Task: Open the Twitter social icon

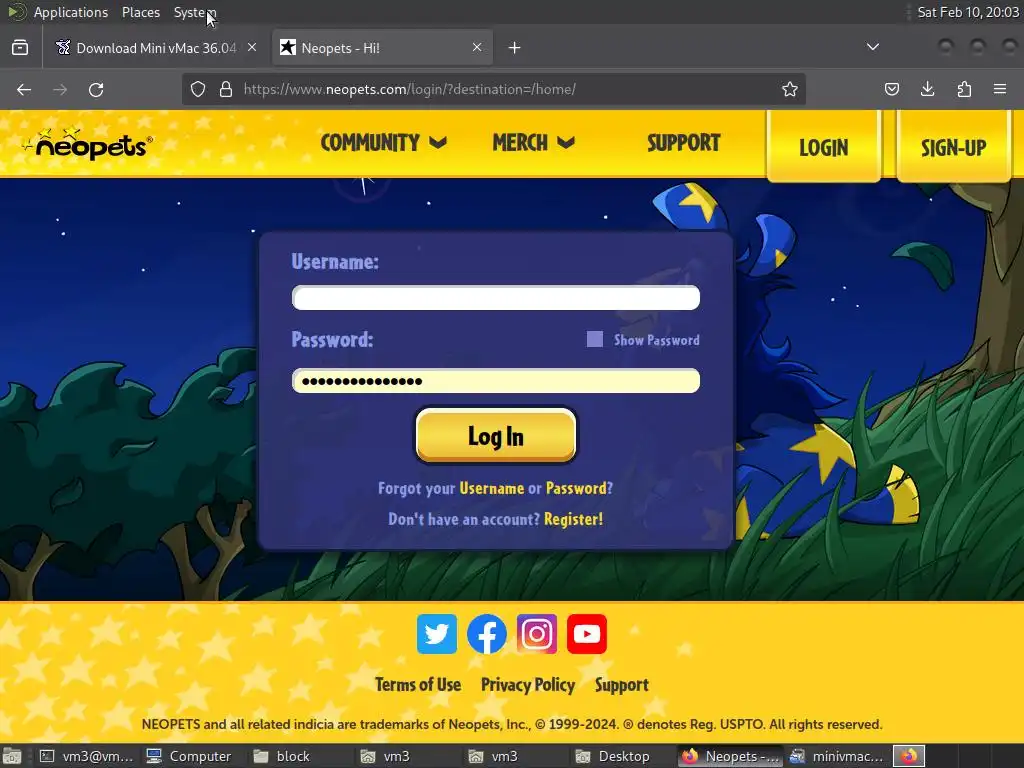Action: click(437, 633)
